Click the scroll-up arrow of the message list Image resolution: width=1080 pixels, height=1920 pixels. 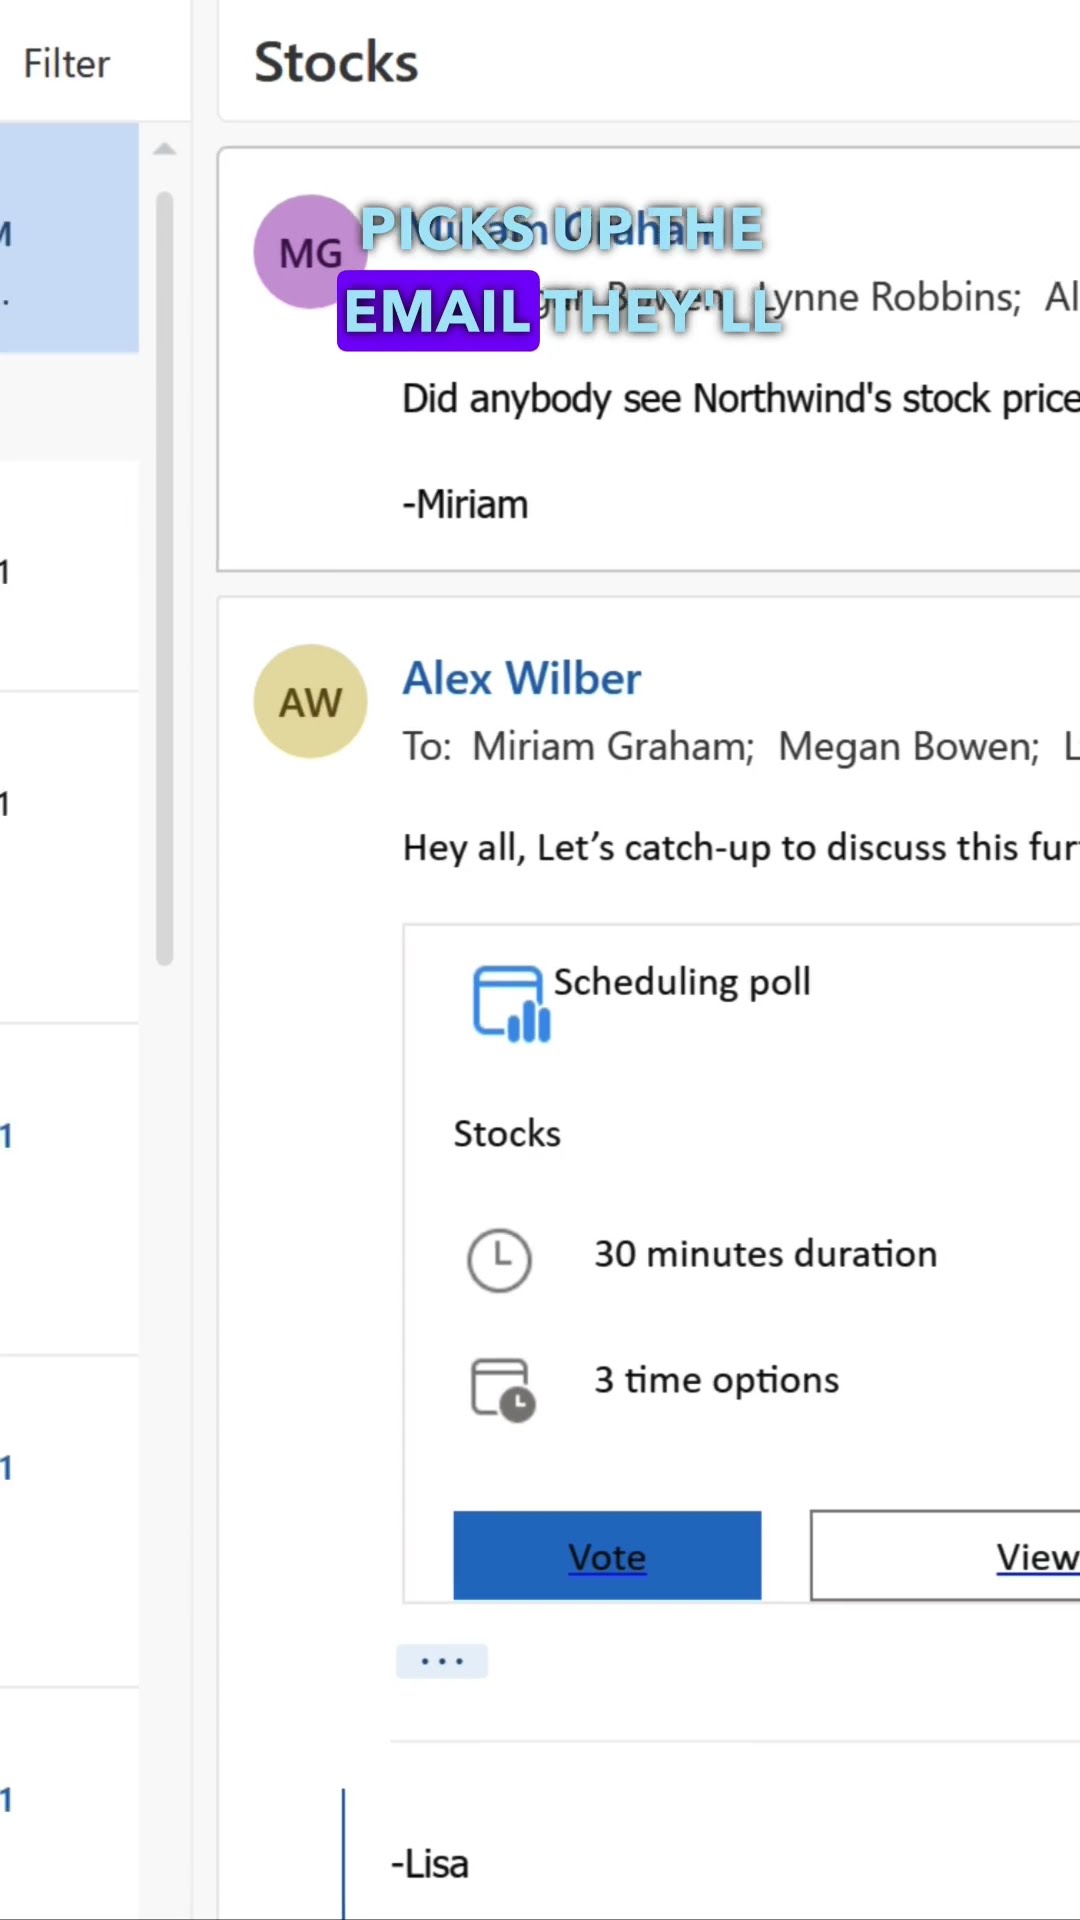click(x=165, y=150)
